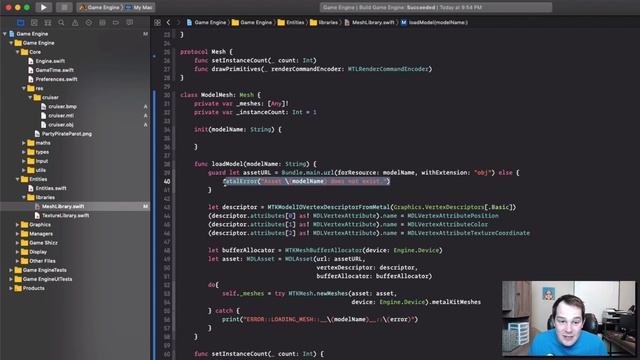Open the Issue navigator warning icon
640x360 pixels.
(x=75, y=23)
